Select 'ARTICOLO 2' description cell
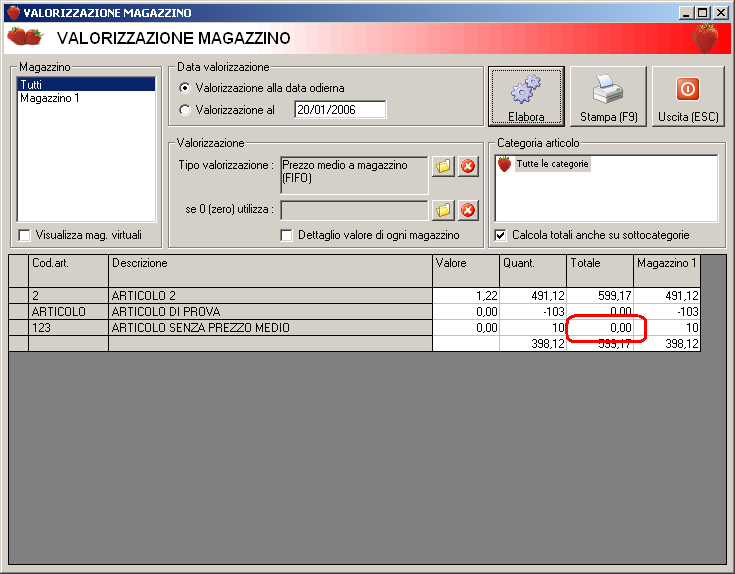 pyautogui.click(x=270, y=296)
